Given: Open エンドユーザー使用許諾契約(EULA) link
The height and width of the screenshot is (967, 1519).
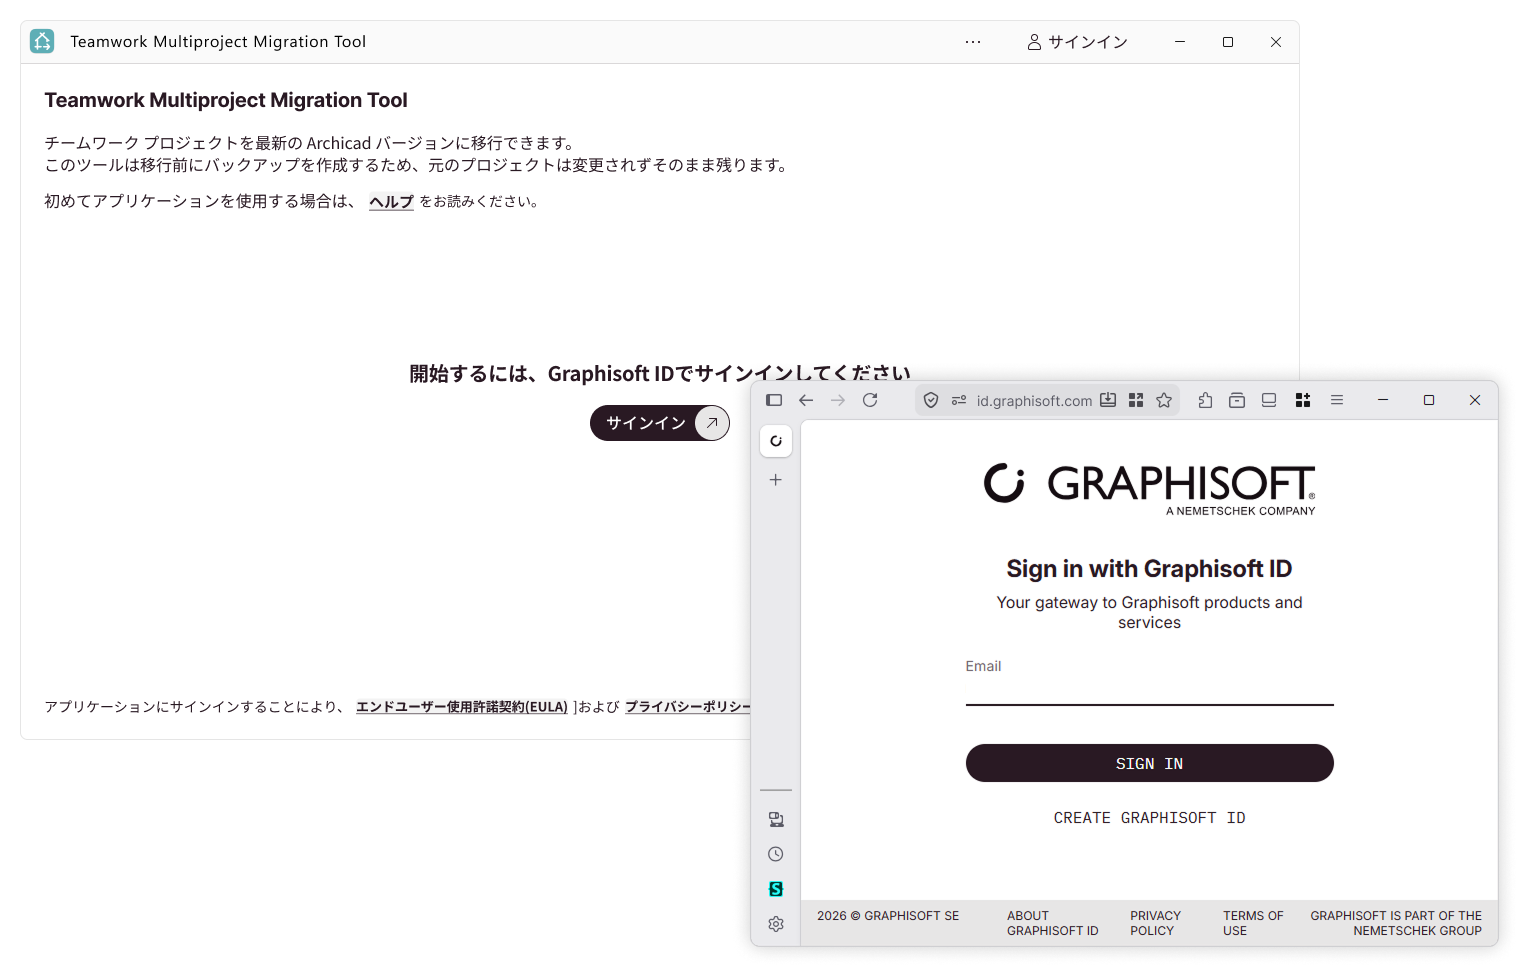Looking at the screenshot, I should [462, 707].
